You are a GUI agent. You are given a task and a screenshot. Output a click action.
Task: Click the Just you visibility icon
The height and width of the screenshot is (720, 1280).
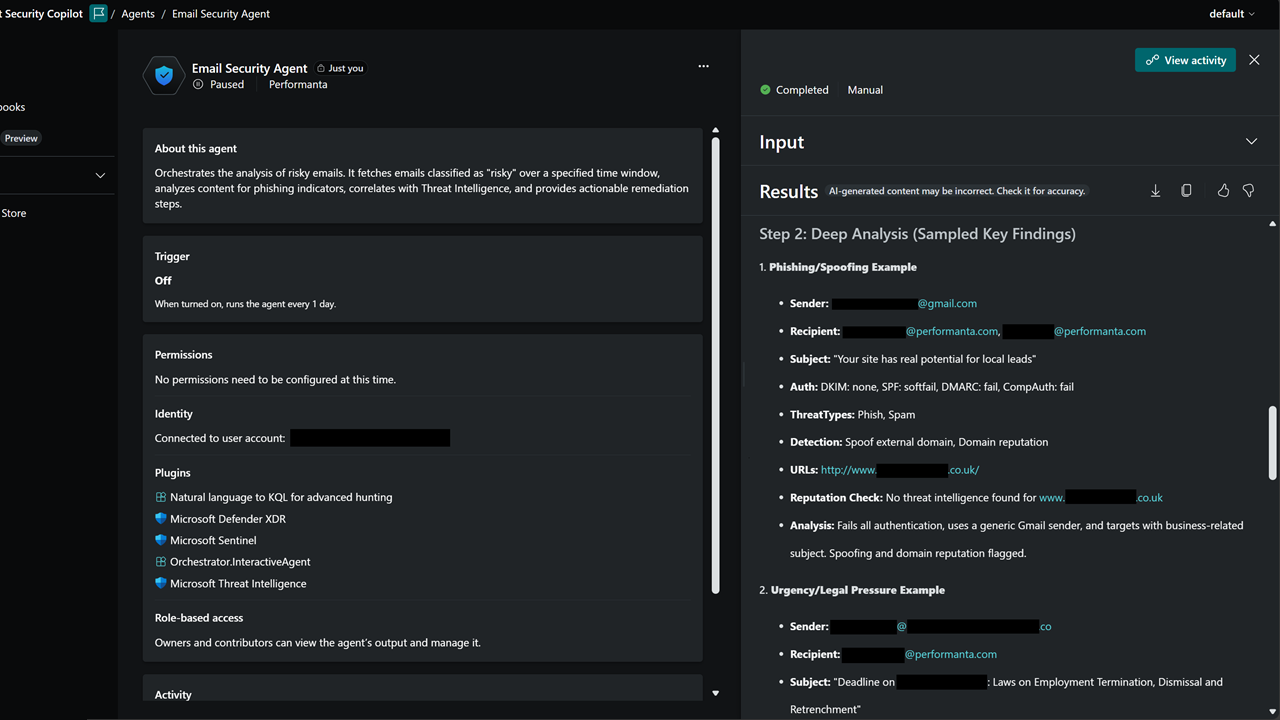tap(321, 69)
